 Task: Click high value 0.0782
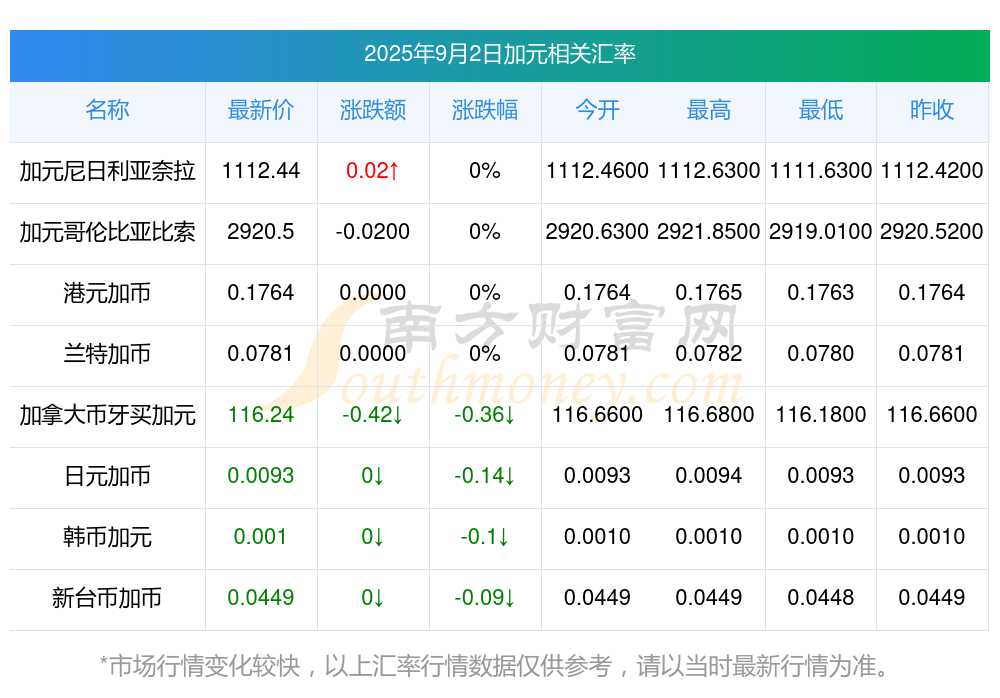click(709, 353)
